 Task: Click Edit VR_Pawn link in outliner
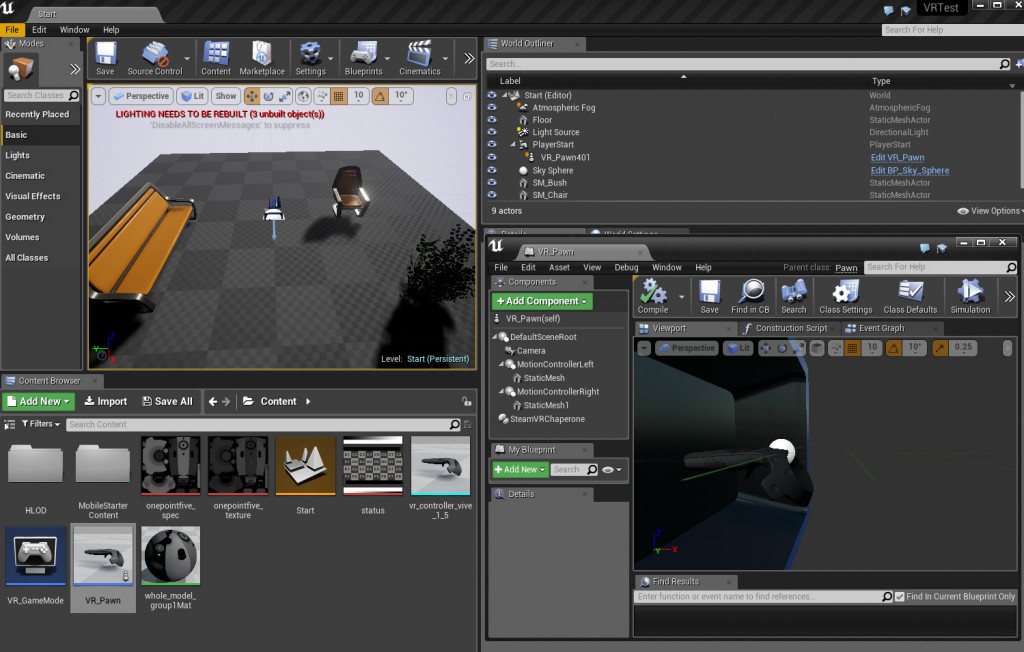coord(897,157)
